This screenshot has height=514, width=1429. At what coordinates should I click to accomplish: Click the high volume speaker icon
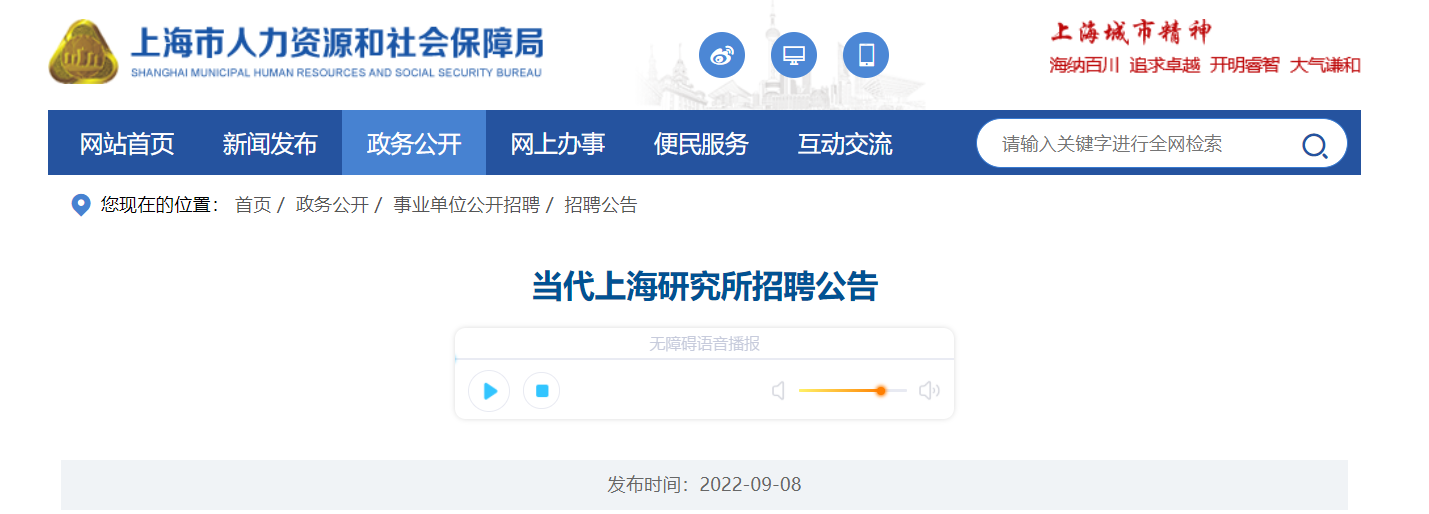[x=929, y=390]
